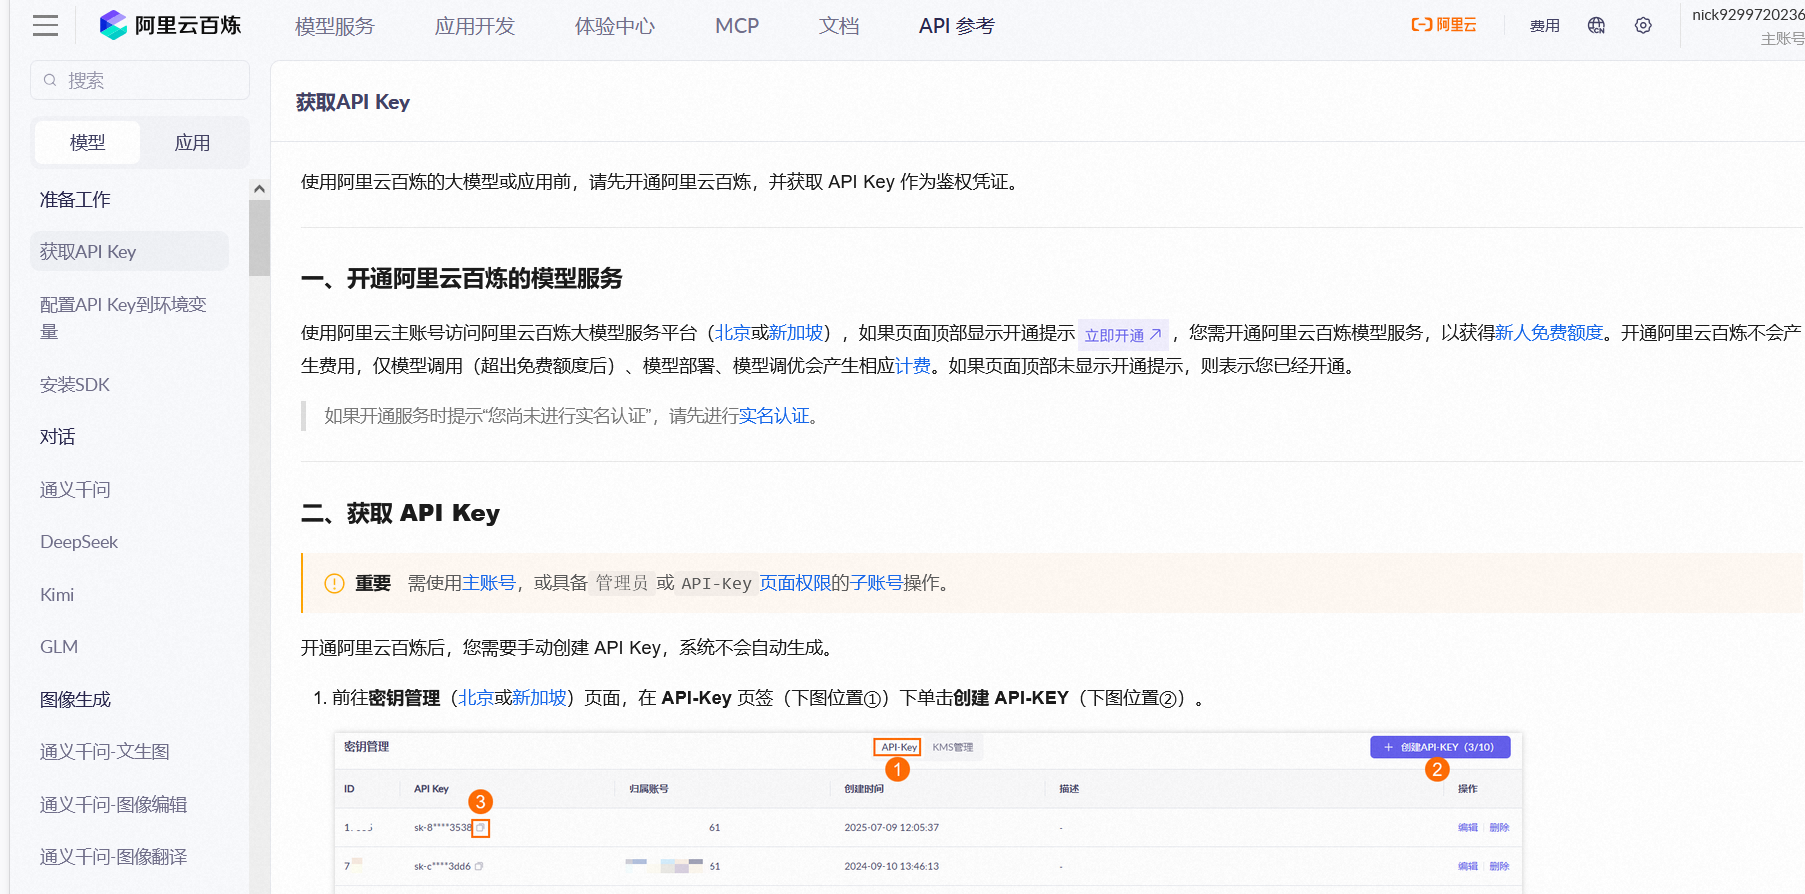The height and width of the screenshot is (894, 1805).
Task: Open the 密钥管理 screenshot image
Action: pyautogui.click(x=928, y=812)
